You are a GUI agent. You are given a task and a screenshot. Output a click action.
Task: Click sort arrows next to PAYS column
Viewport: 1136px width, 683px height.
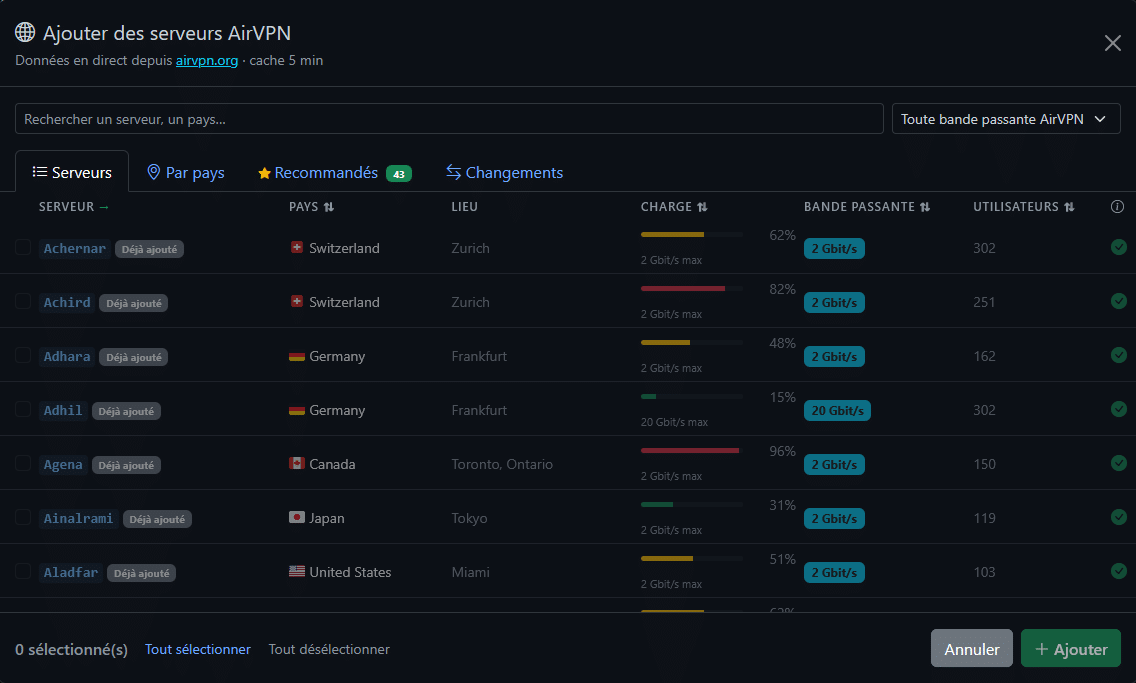329,207
